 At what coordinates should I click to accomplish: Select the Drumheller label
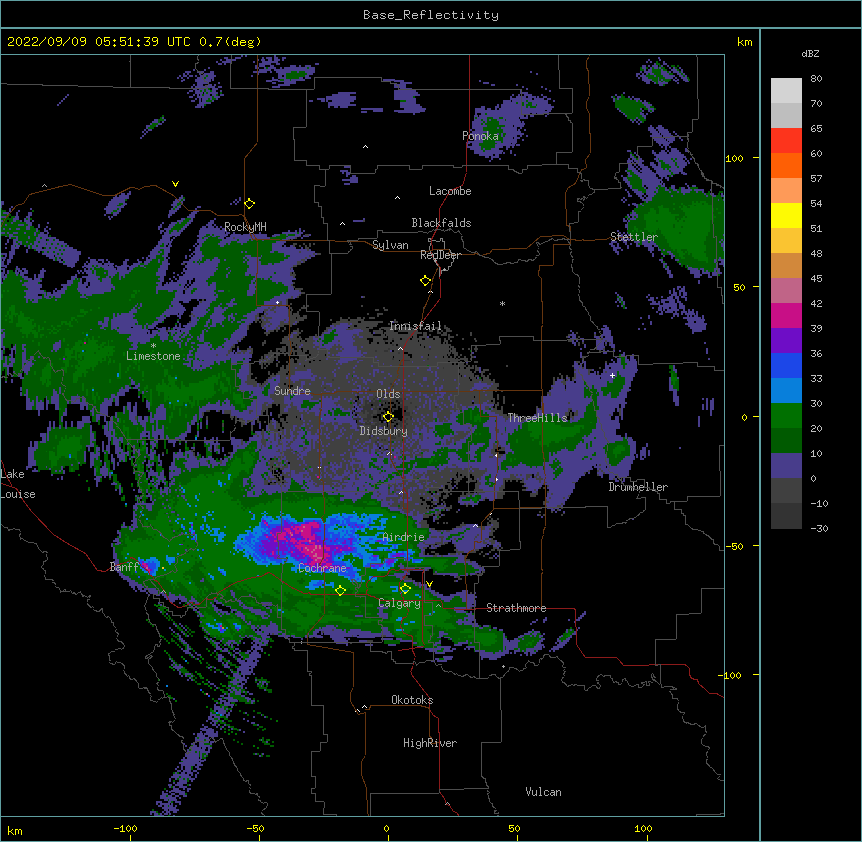pyautogui.click(x=638, y=487)
